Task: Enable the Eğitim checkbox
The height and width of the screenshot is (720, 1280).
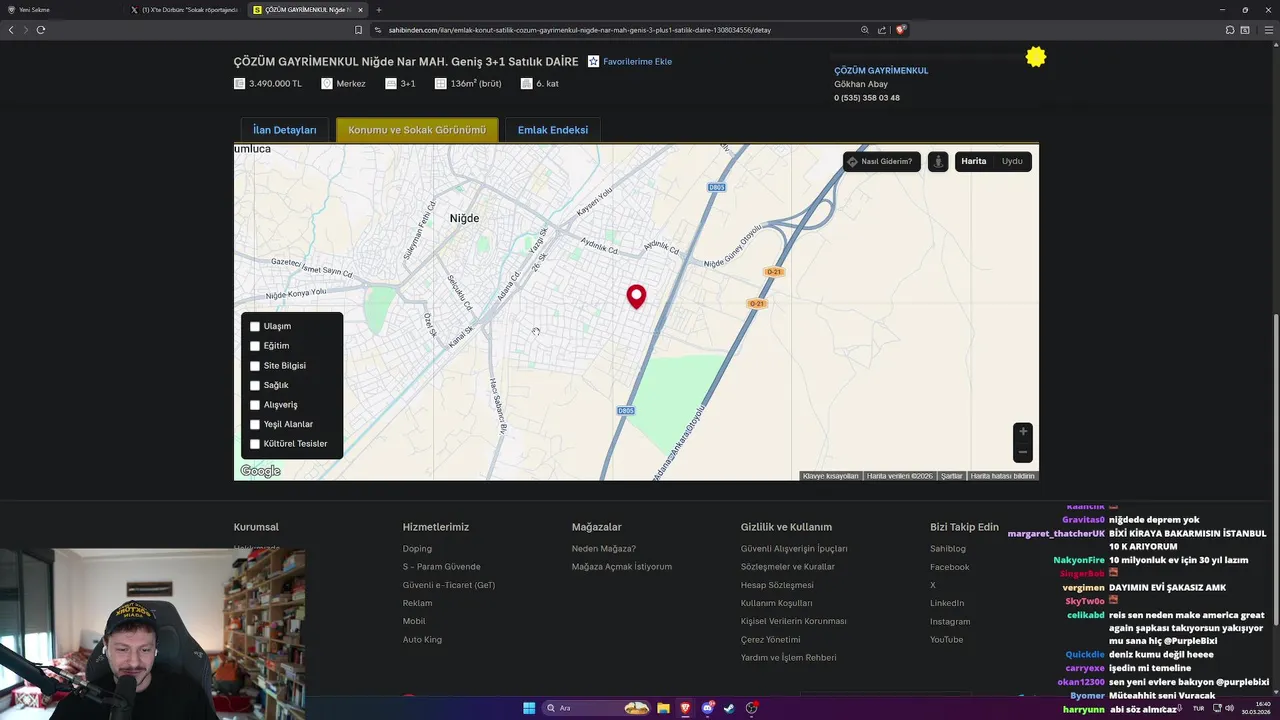Action: point(255,346)
